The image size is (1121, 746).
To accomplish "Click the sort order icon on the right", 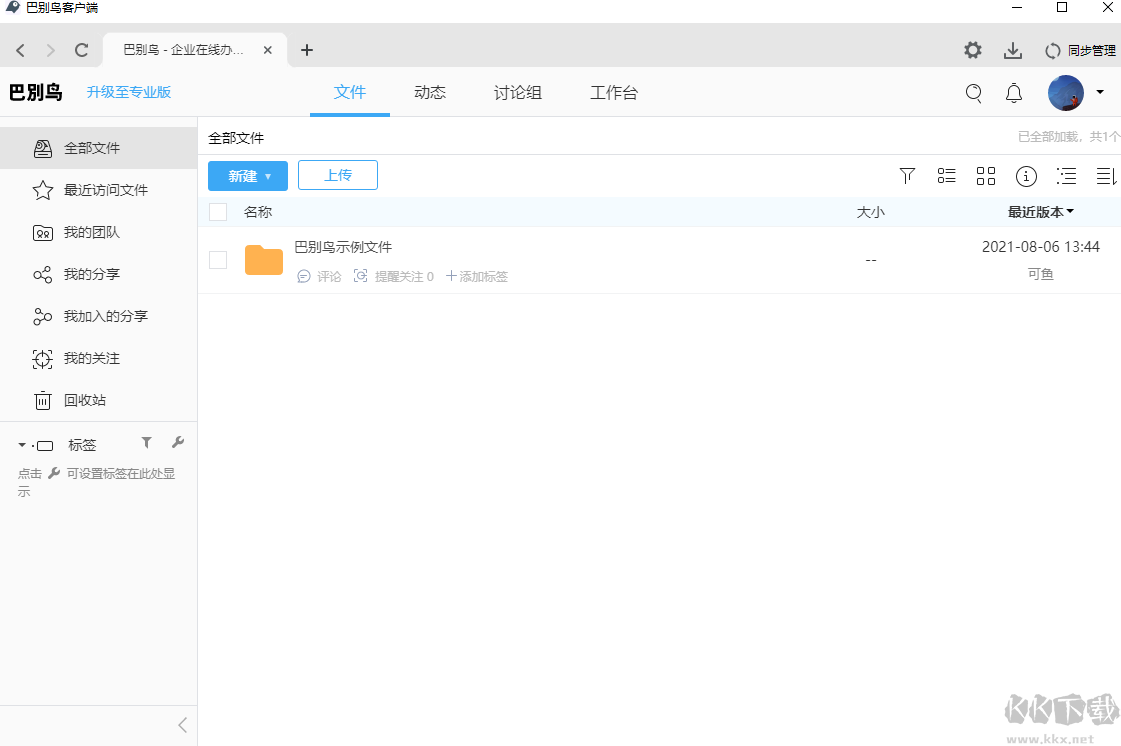I will (1106, 176).
